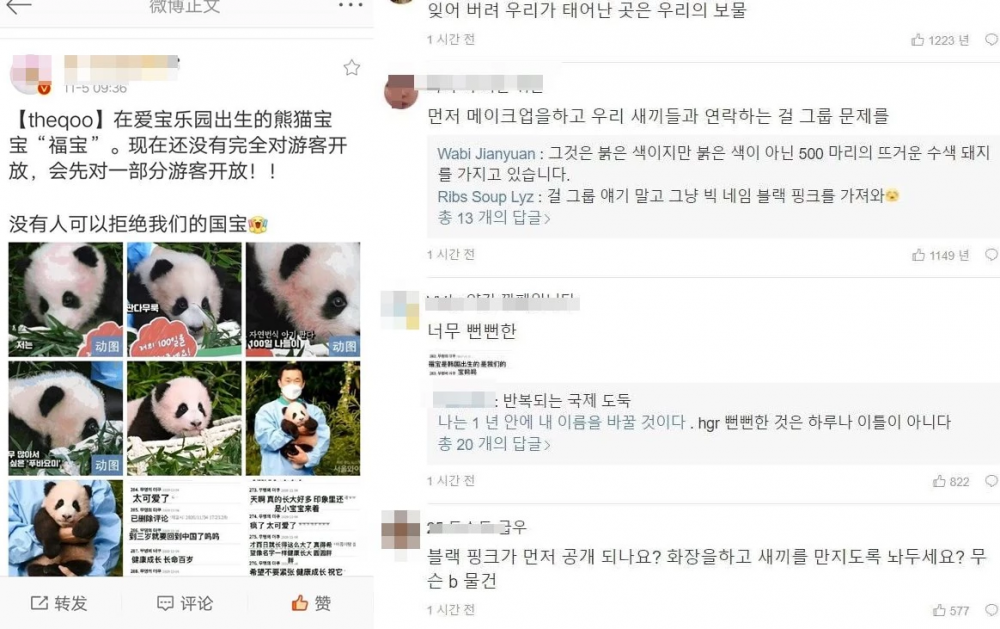The height and width of the screenshot is (629, 1000).
Task: Open the small image attached to 너무 뻔뻔한 comment
Action: (x=469, y=364)
